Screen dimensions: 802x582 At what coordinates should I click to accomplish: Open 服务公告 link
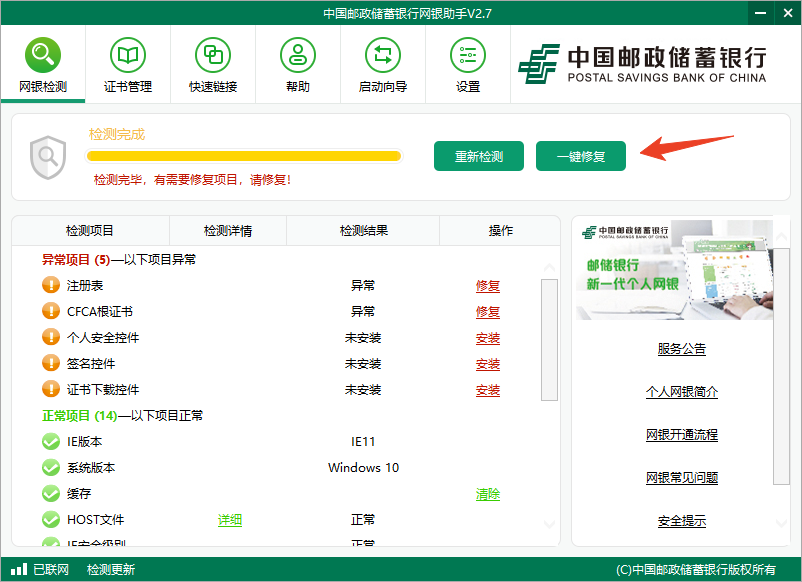(681, 349)
